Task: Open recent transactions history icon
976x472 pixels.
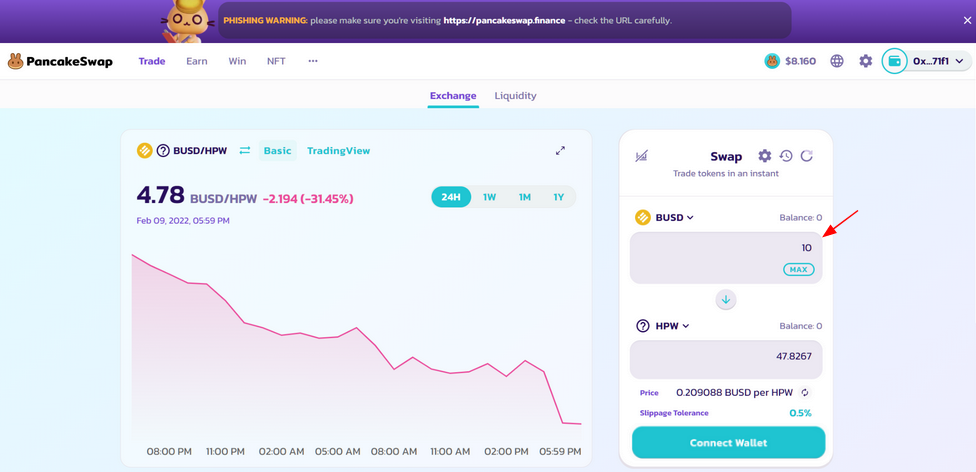Action: tap(786, 156)
